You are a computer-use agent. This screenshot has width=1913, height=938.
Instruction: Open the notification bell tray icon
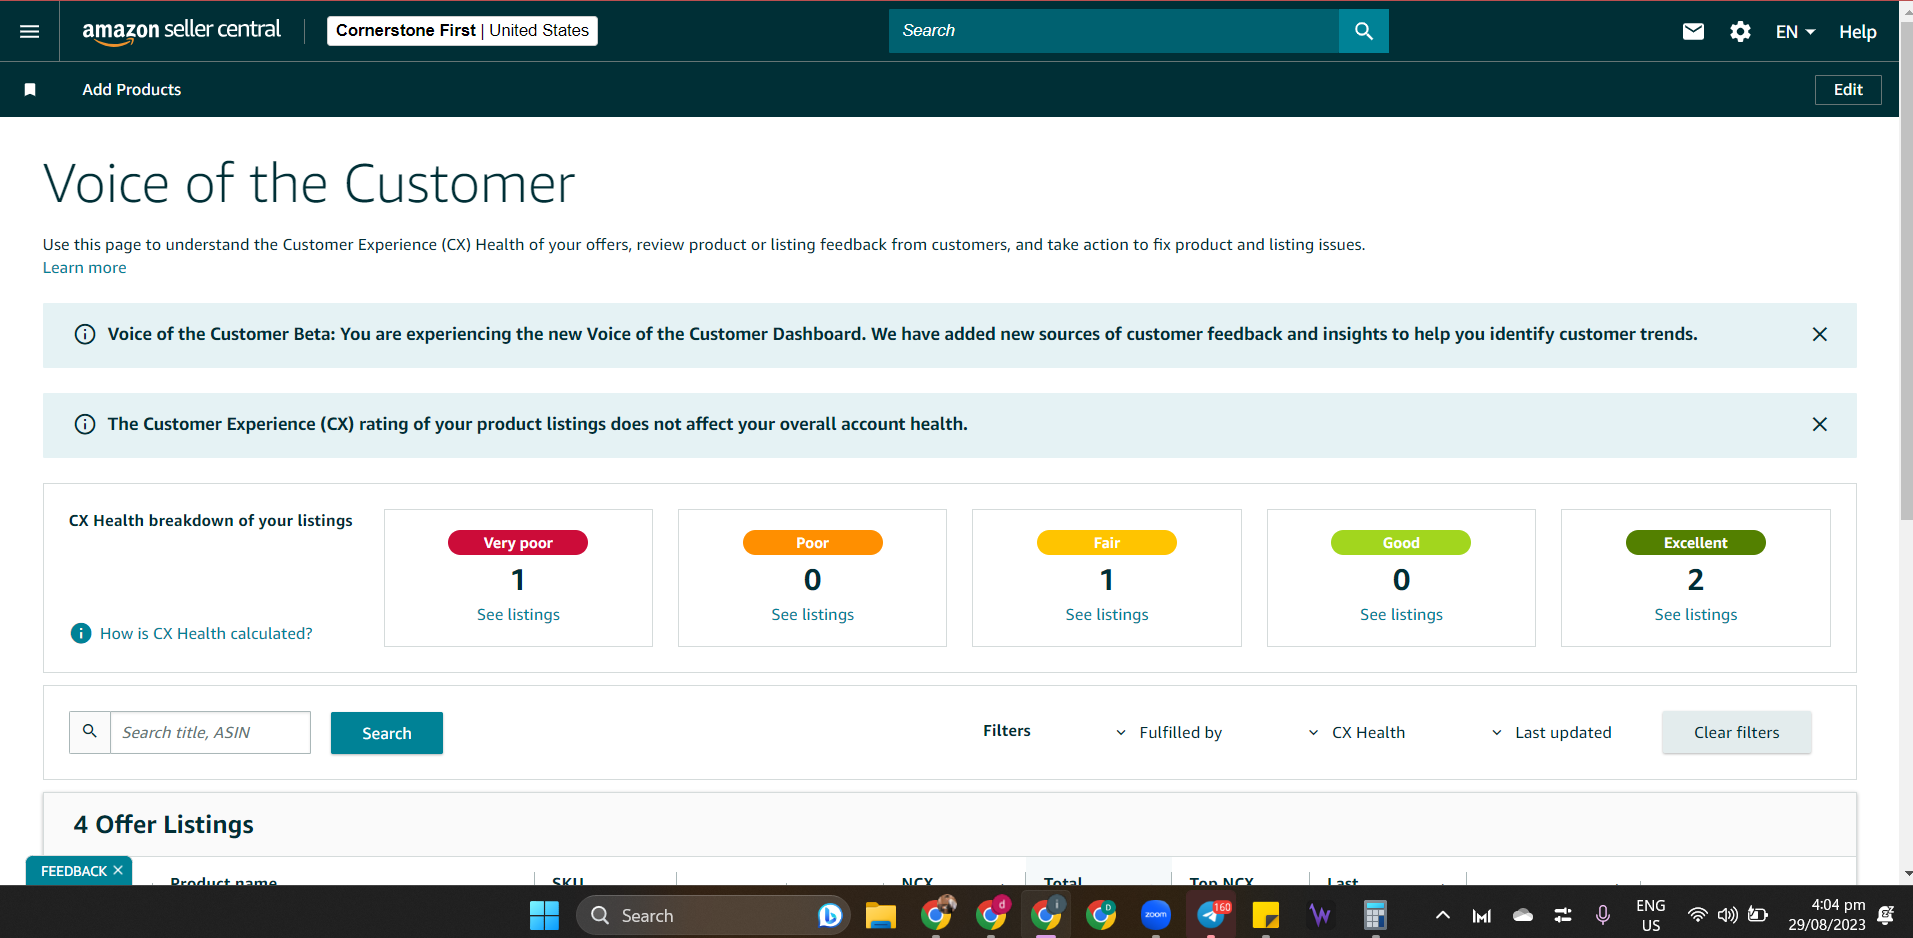(1886, 915)
